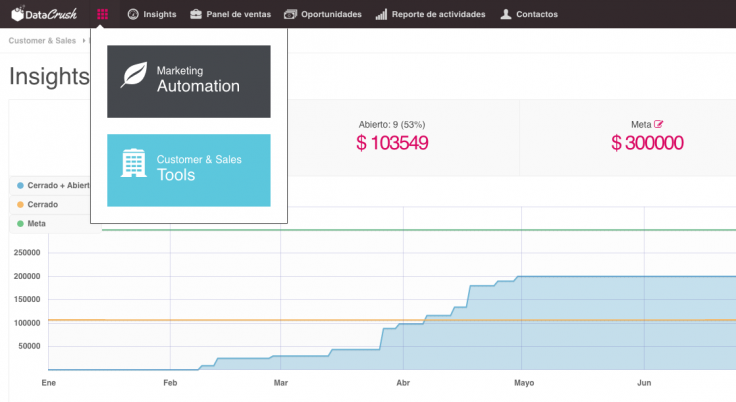
Task: Click the Meta edit pencil icon
Action: coord(659,124)
